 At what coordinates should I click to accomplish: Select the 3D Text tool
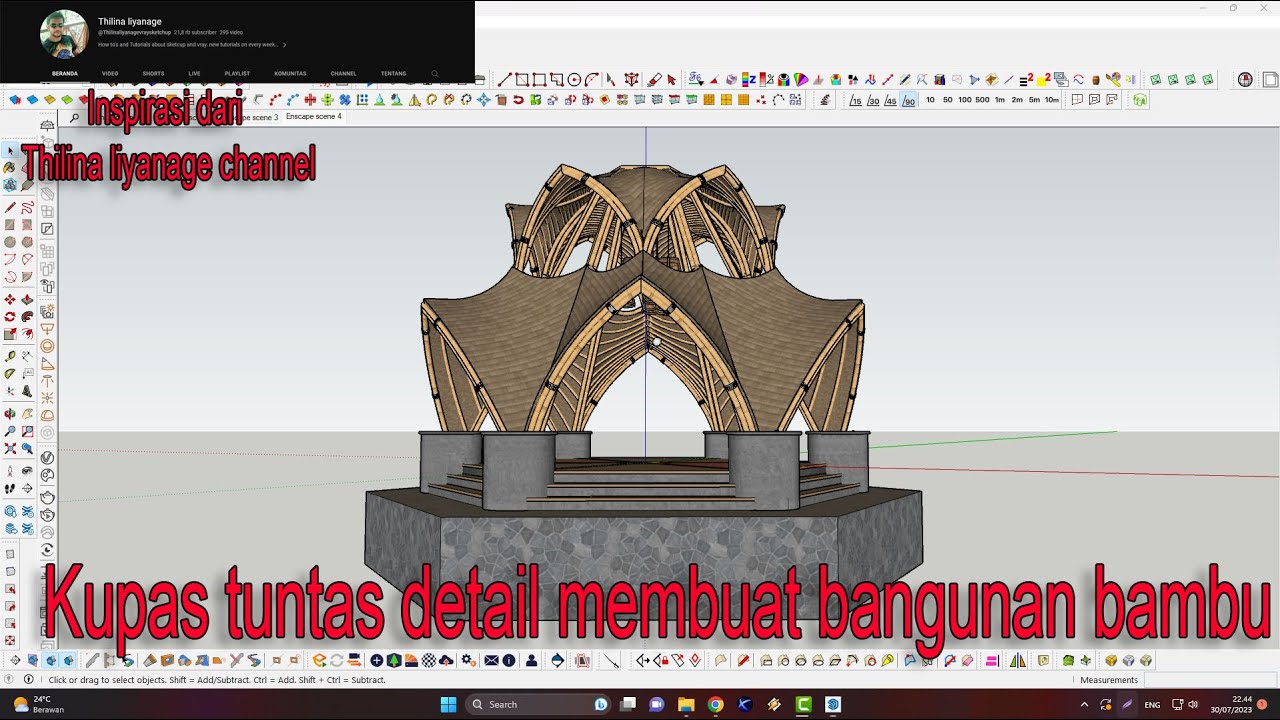click(27, 390)
